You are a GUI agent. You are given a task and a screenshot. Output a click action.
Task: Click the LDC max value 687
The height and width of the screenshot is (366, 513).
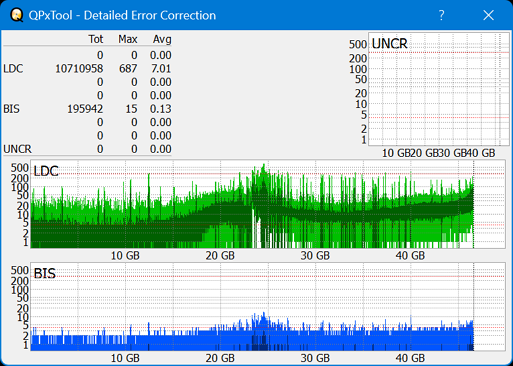(x=128, y=69)
